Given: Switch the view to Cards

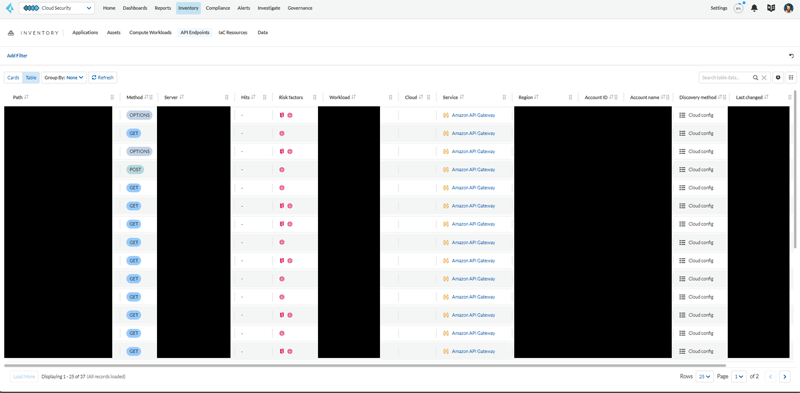Looking at the screenshot, I should click(x=13, y=78).
